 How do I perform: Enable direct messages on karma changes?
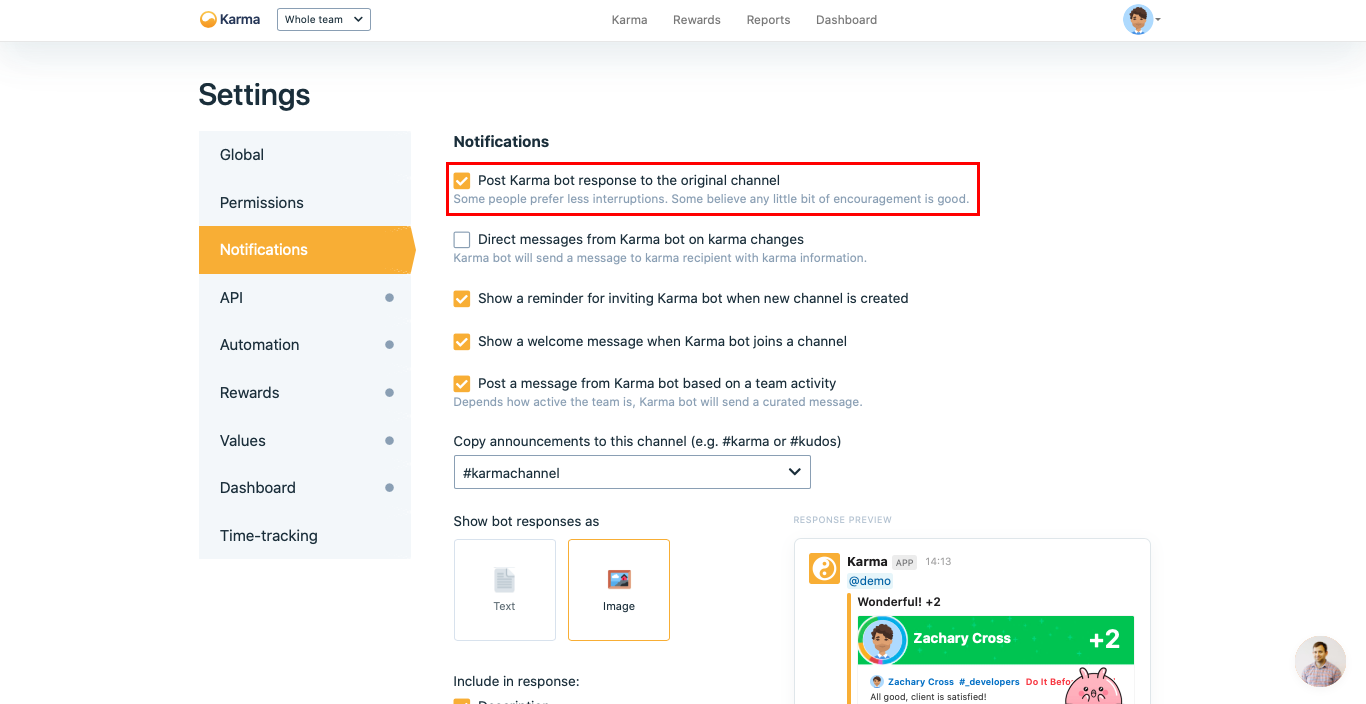(462, 240)
